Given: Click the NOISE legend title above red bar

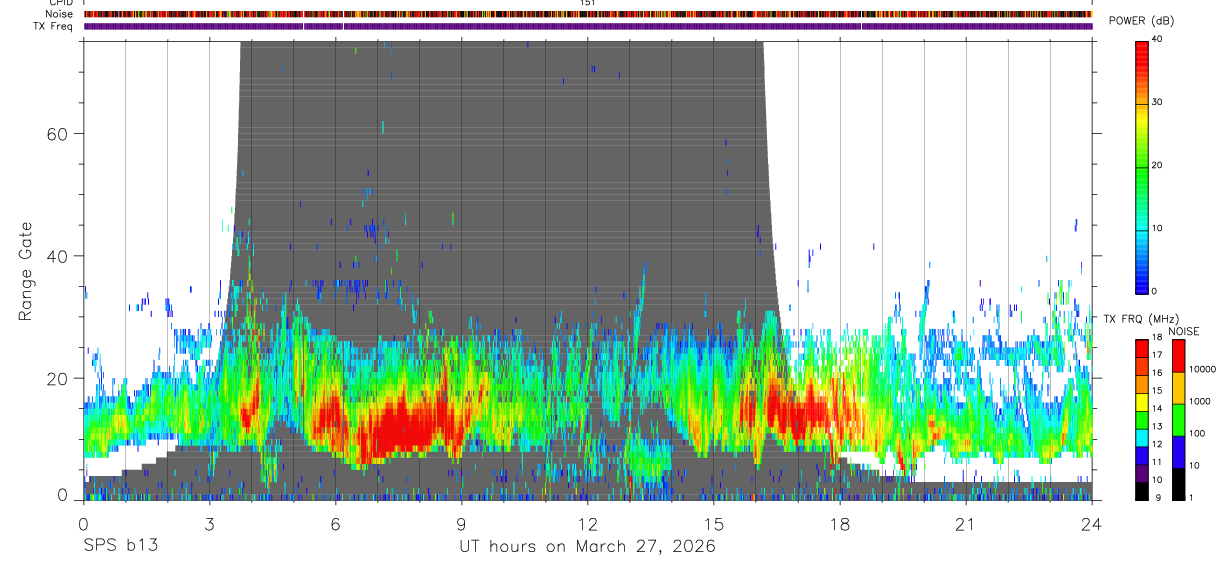Looking at the screenshot, I should [1185, 331].
